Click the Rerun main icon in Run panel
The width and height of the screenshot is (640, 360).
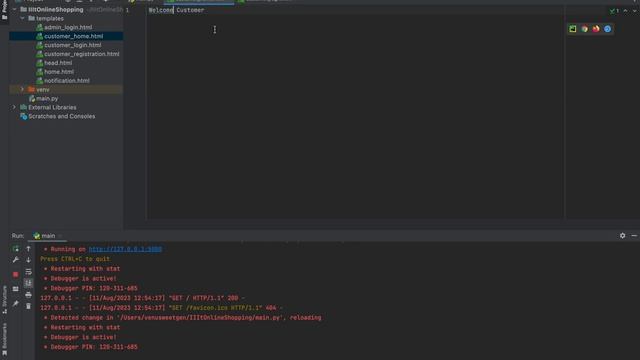pos(16,249)
